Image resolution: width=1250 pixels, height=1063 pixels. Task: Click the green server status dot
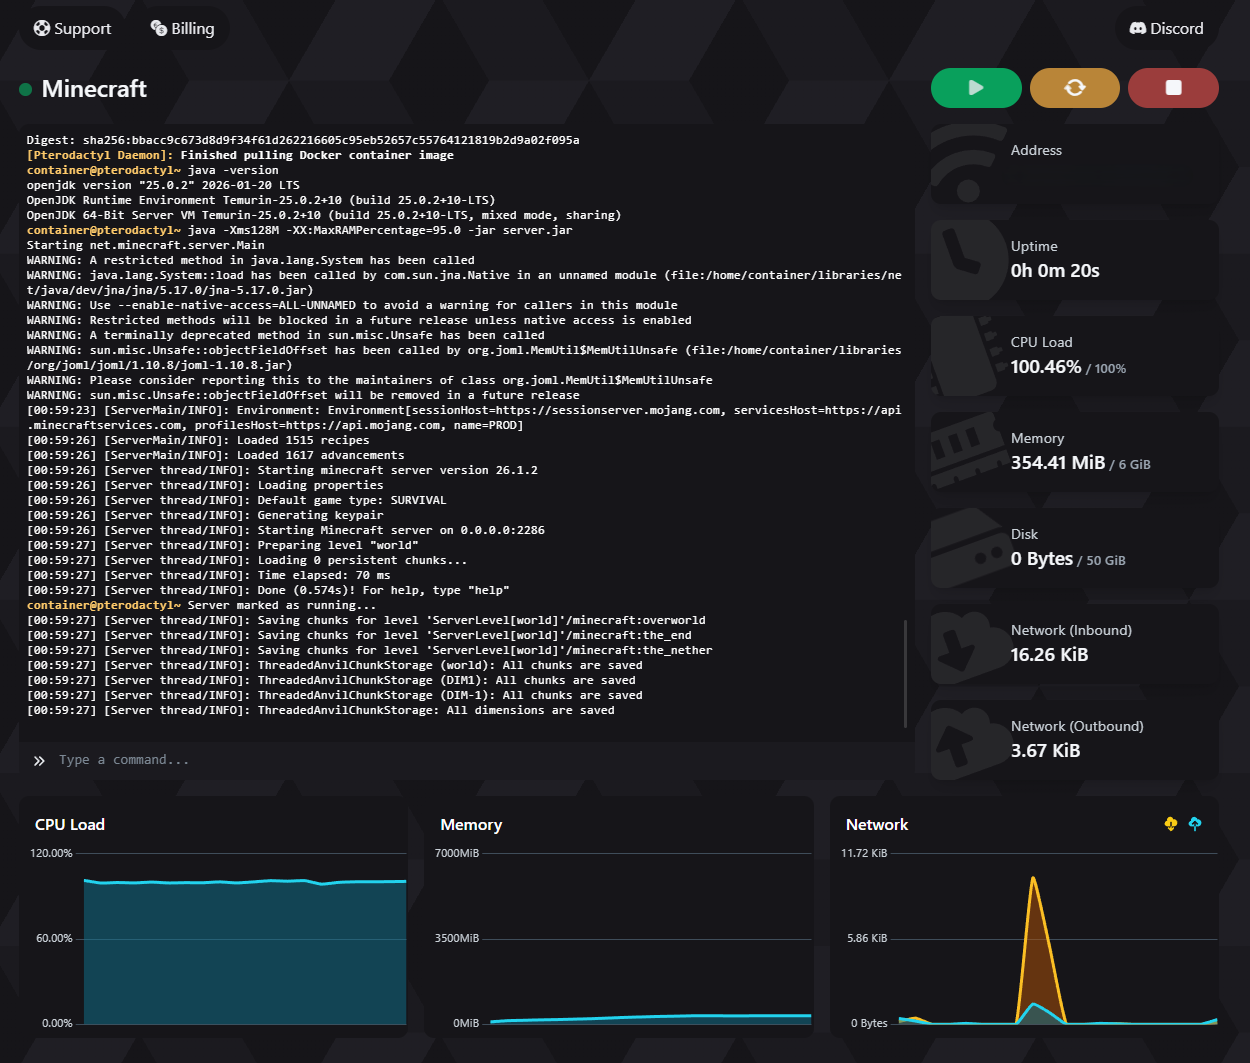coord(26,90)
